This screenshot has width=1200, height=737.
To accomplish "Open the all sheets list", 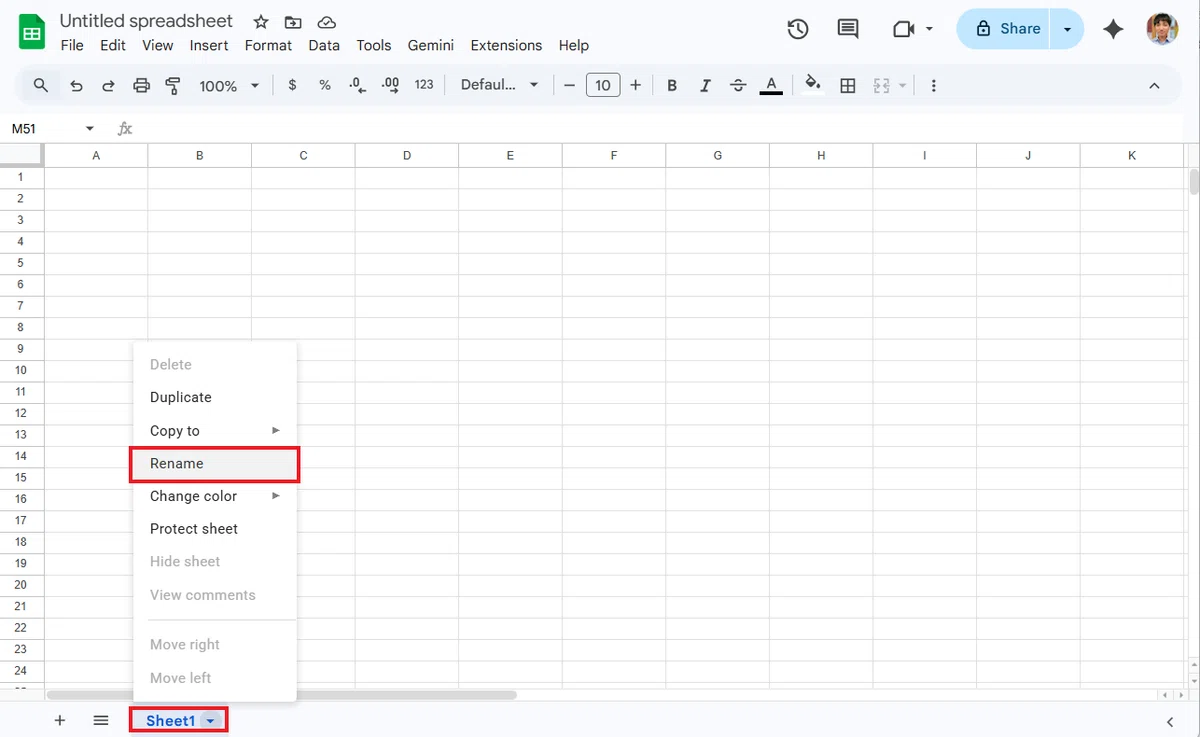I will click(x=101, y=720).
